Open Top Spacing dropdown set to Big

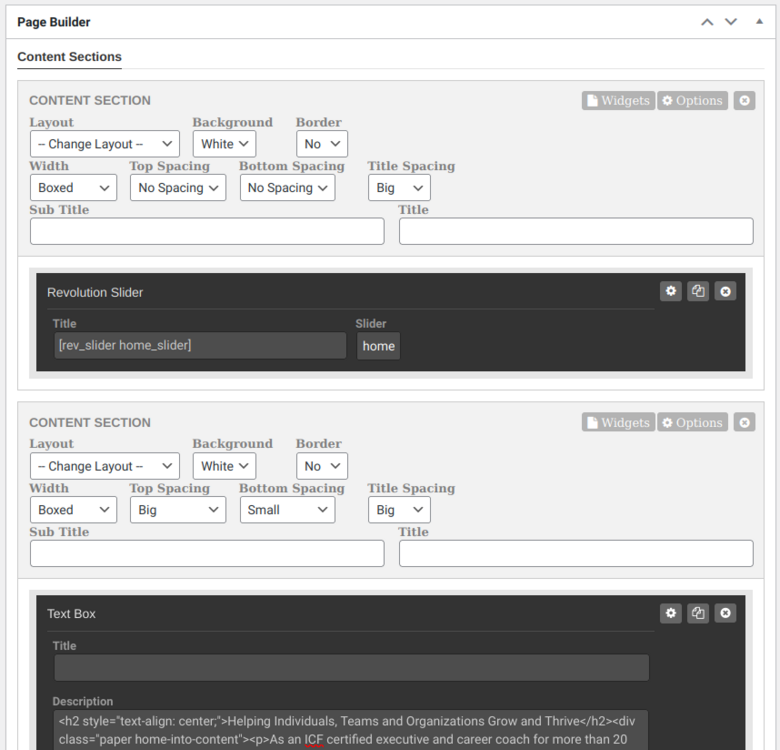pos(178,510)
